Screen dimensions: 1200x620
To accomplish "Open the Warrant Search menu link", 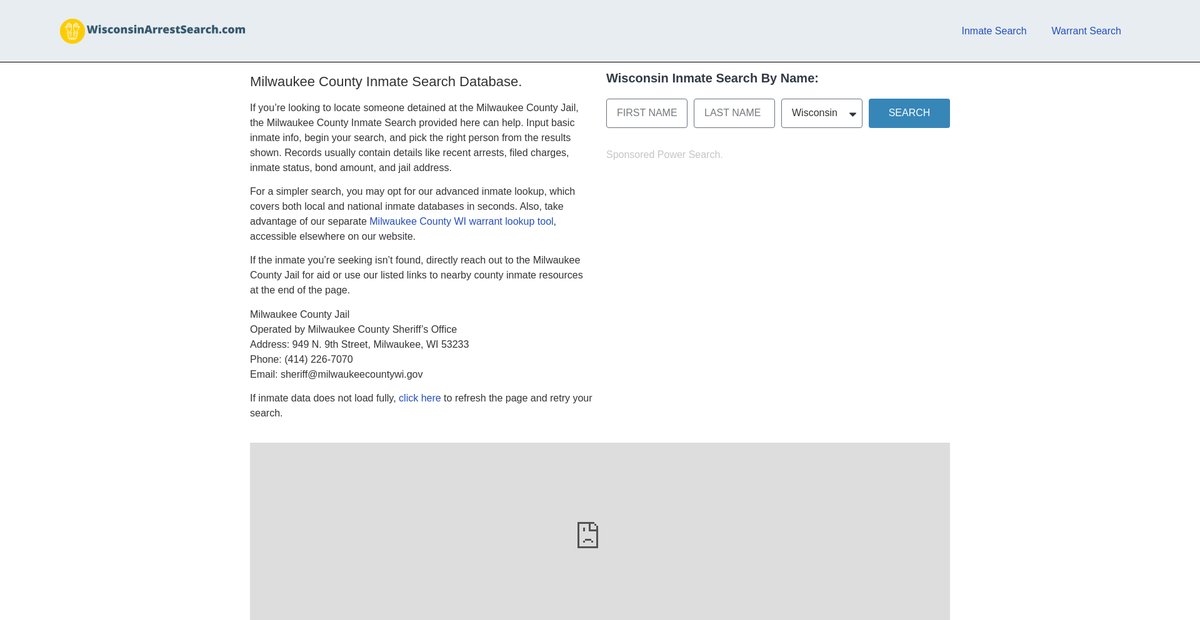I will click(1086, 31).
